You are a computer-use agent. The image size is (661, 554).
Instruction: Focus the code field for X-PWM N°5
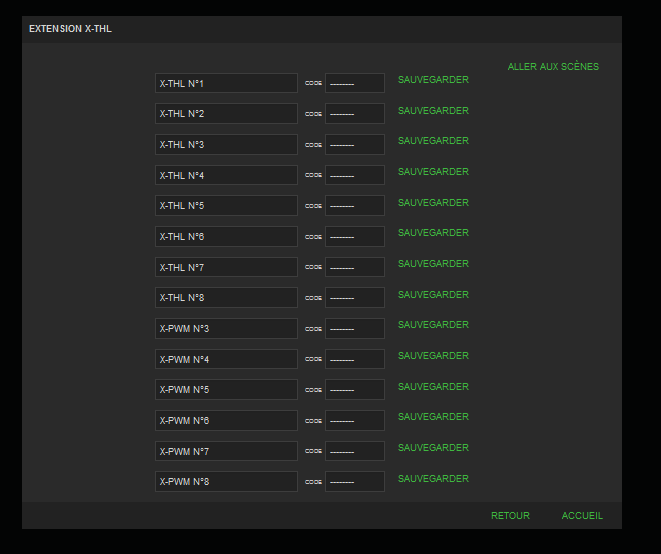(355, 389)
